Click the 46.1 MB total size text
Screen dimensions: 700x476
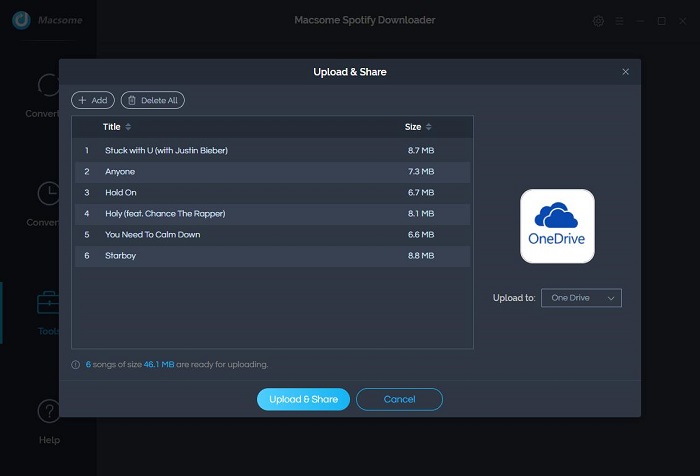click(x=159, y=364)
